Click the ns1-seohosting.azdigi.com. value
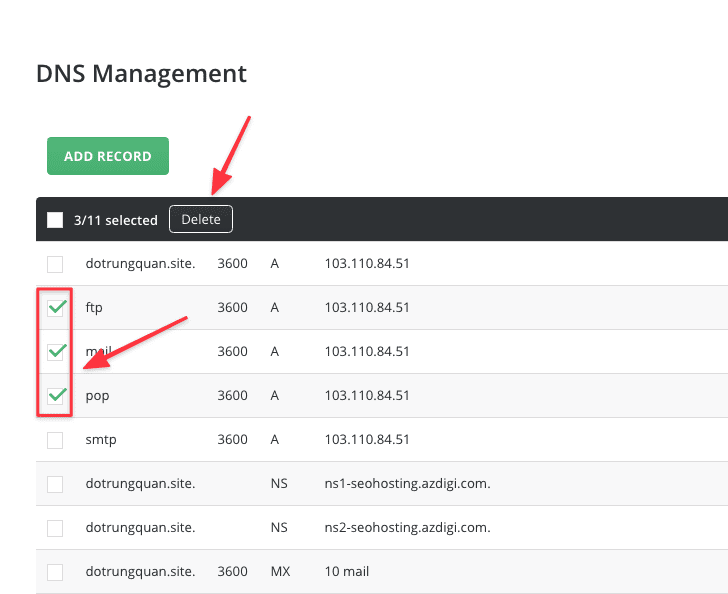 407,484
